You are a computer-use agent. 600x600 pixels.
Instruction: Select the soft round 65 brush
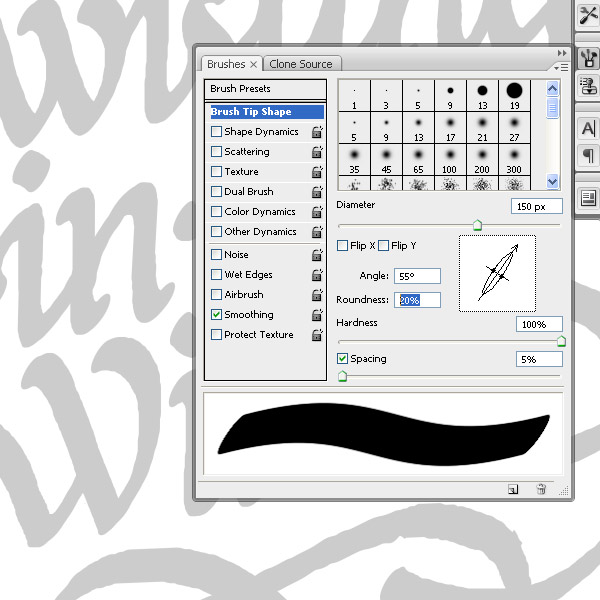click(x=418, y=160)
